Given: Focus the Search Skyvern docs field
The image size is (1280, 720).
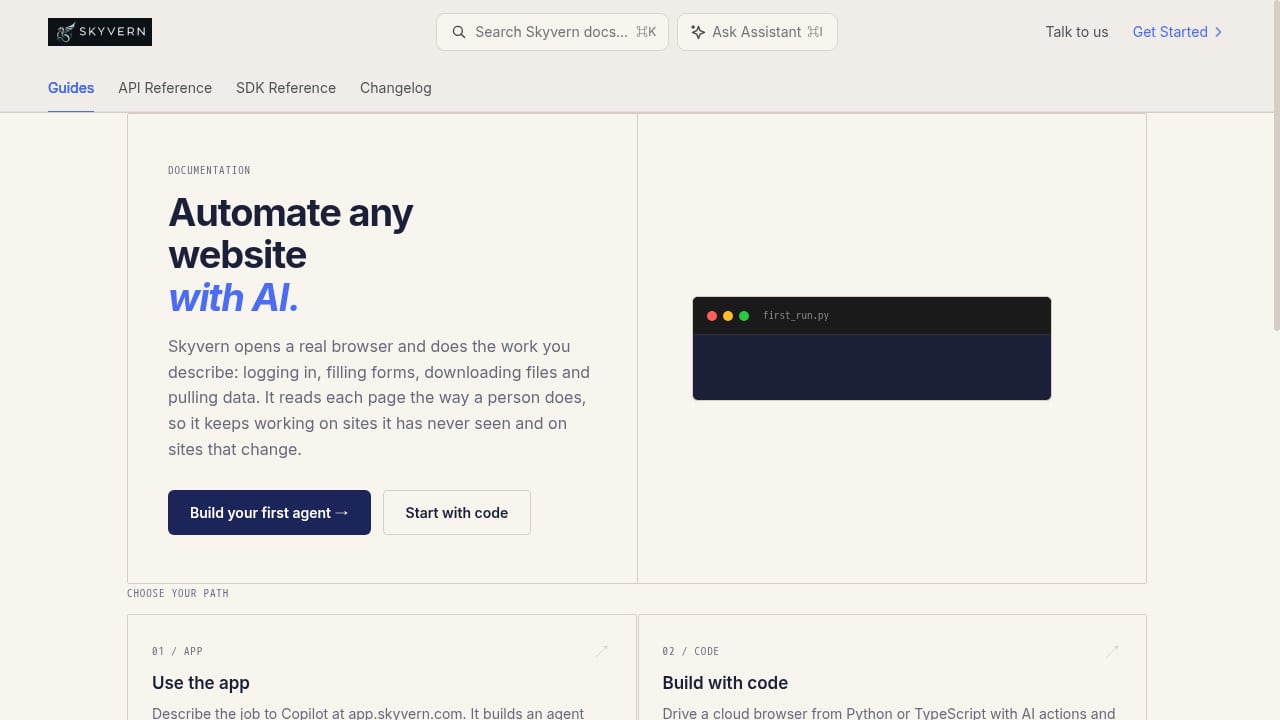Looking at the screenshot, I should coord(552,32).
